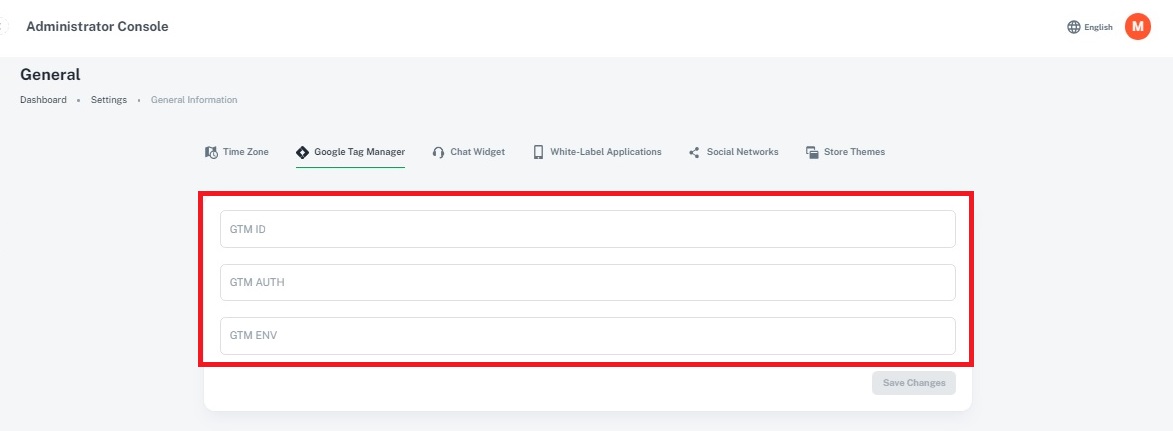Select the White-Label Applications tab
This screenshot has width=1173, height=431.
pyautogui.click(x=605, y=152)
